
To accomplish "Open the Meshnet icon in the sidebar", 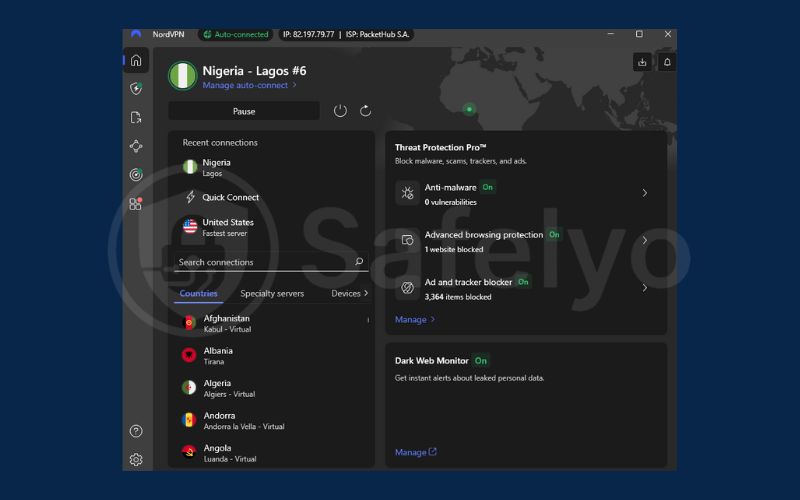I will pos(136,146).
